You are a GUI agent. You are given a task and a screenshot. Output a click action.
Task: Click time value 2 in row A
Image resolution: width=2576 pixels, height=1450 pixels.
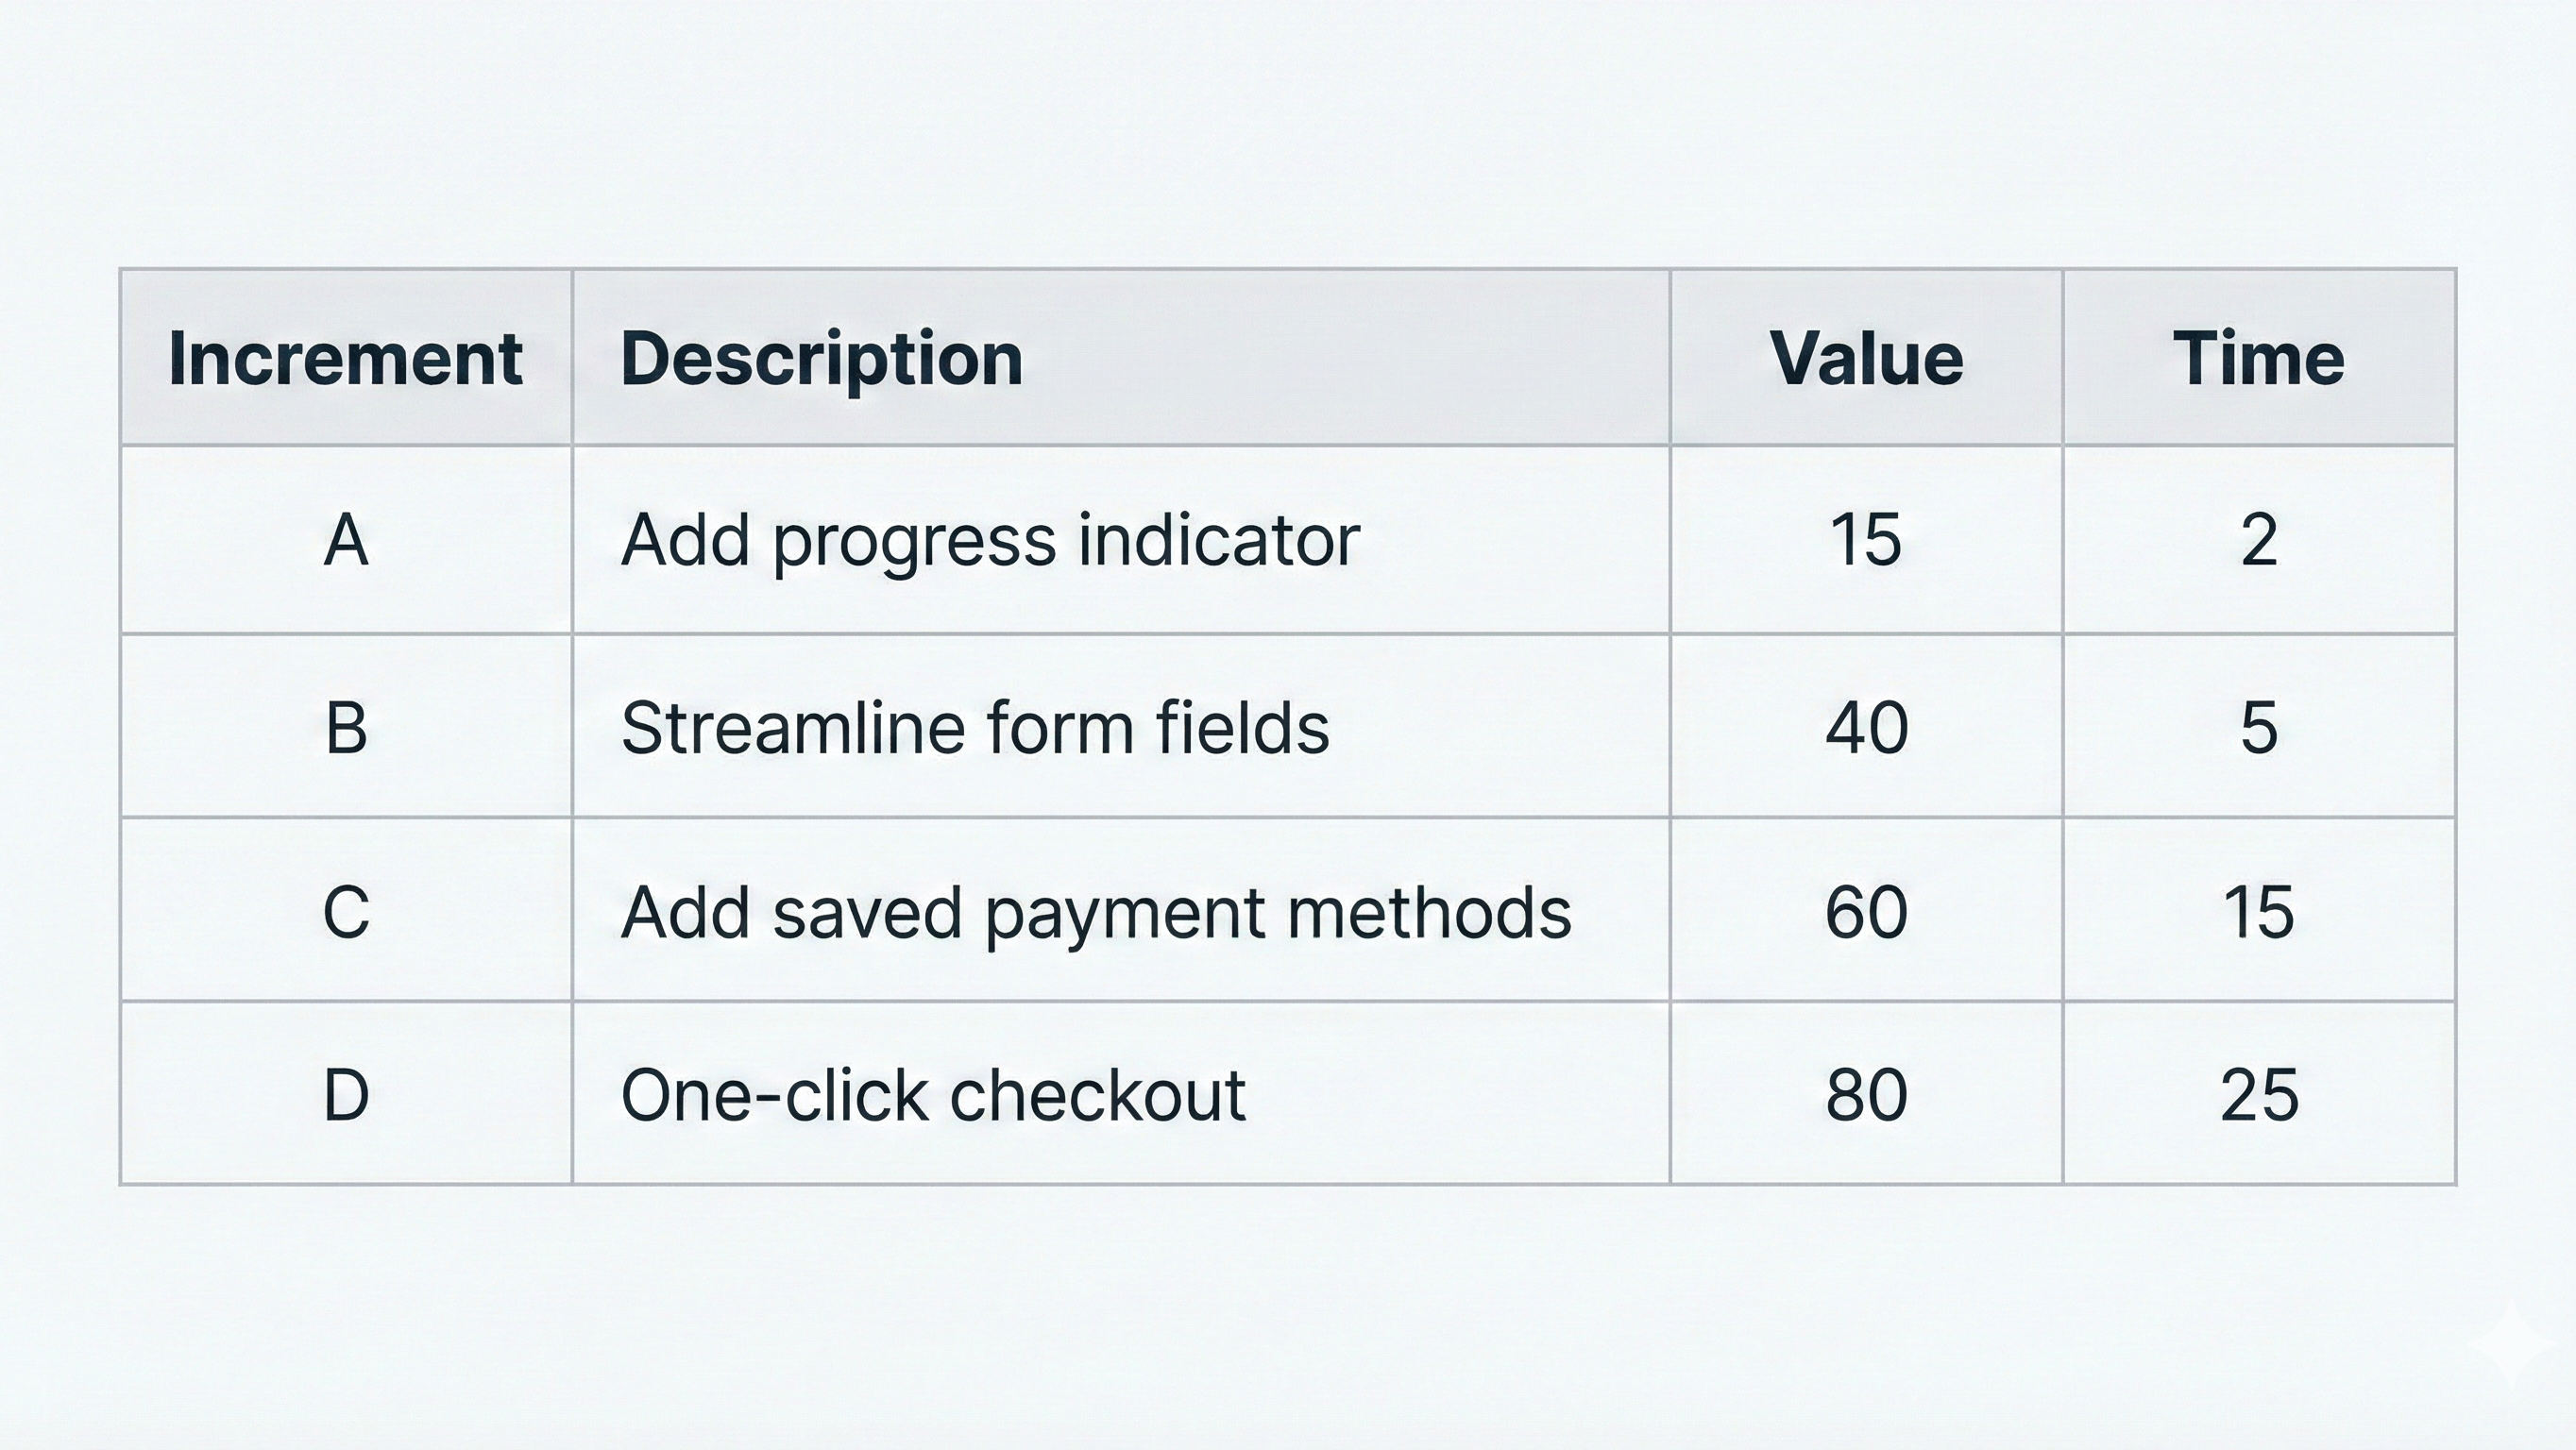[2259, 540]
